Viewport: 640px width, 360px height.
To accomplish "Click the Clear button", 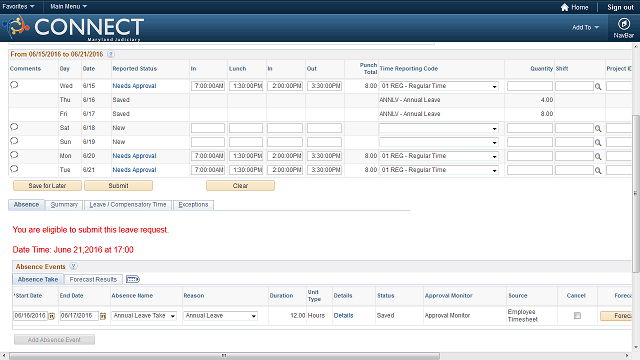I will 240,185.
